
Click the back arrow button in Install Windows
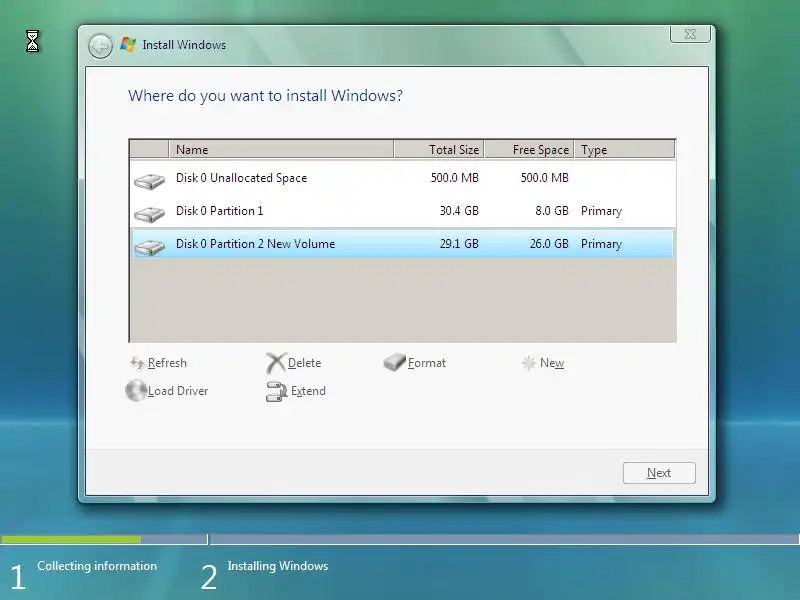pos(100,46)
